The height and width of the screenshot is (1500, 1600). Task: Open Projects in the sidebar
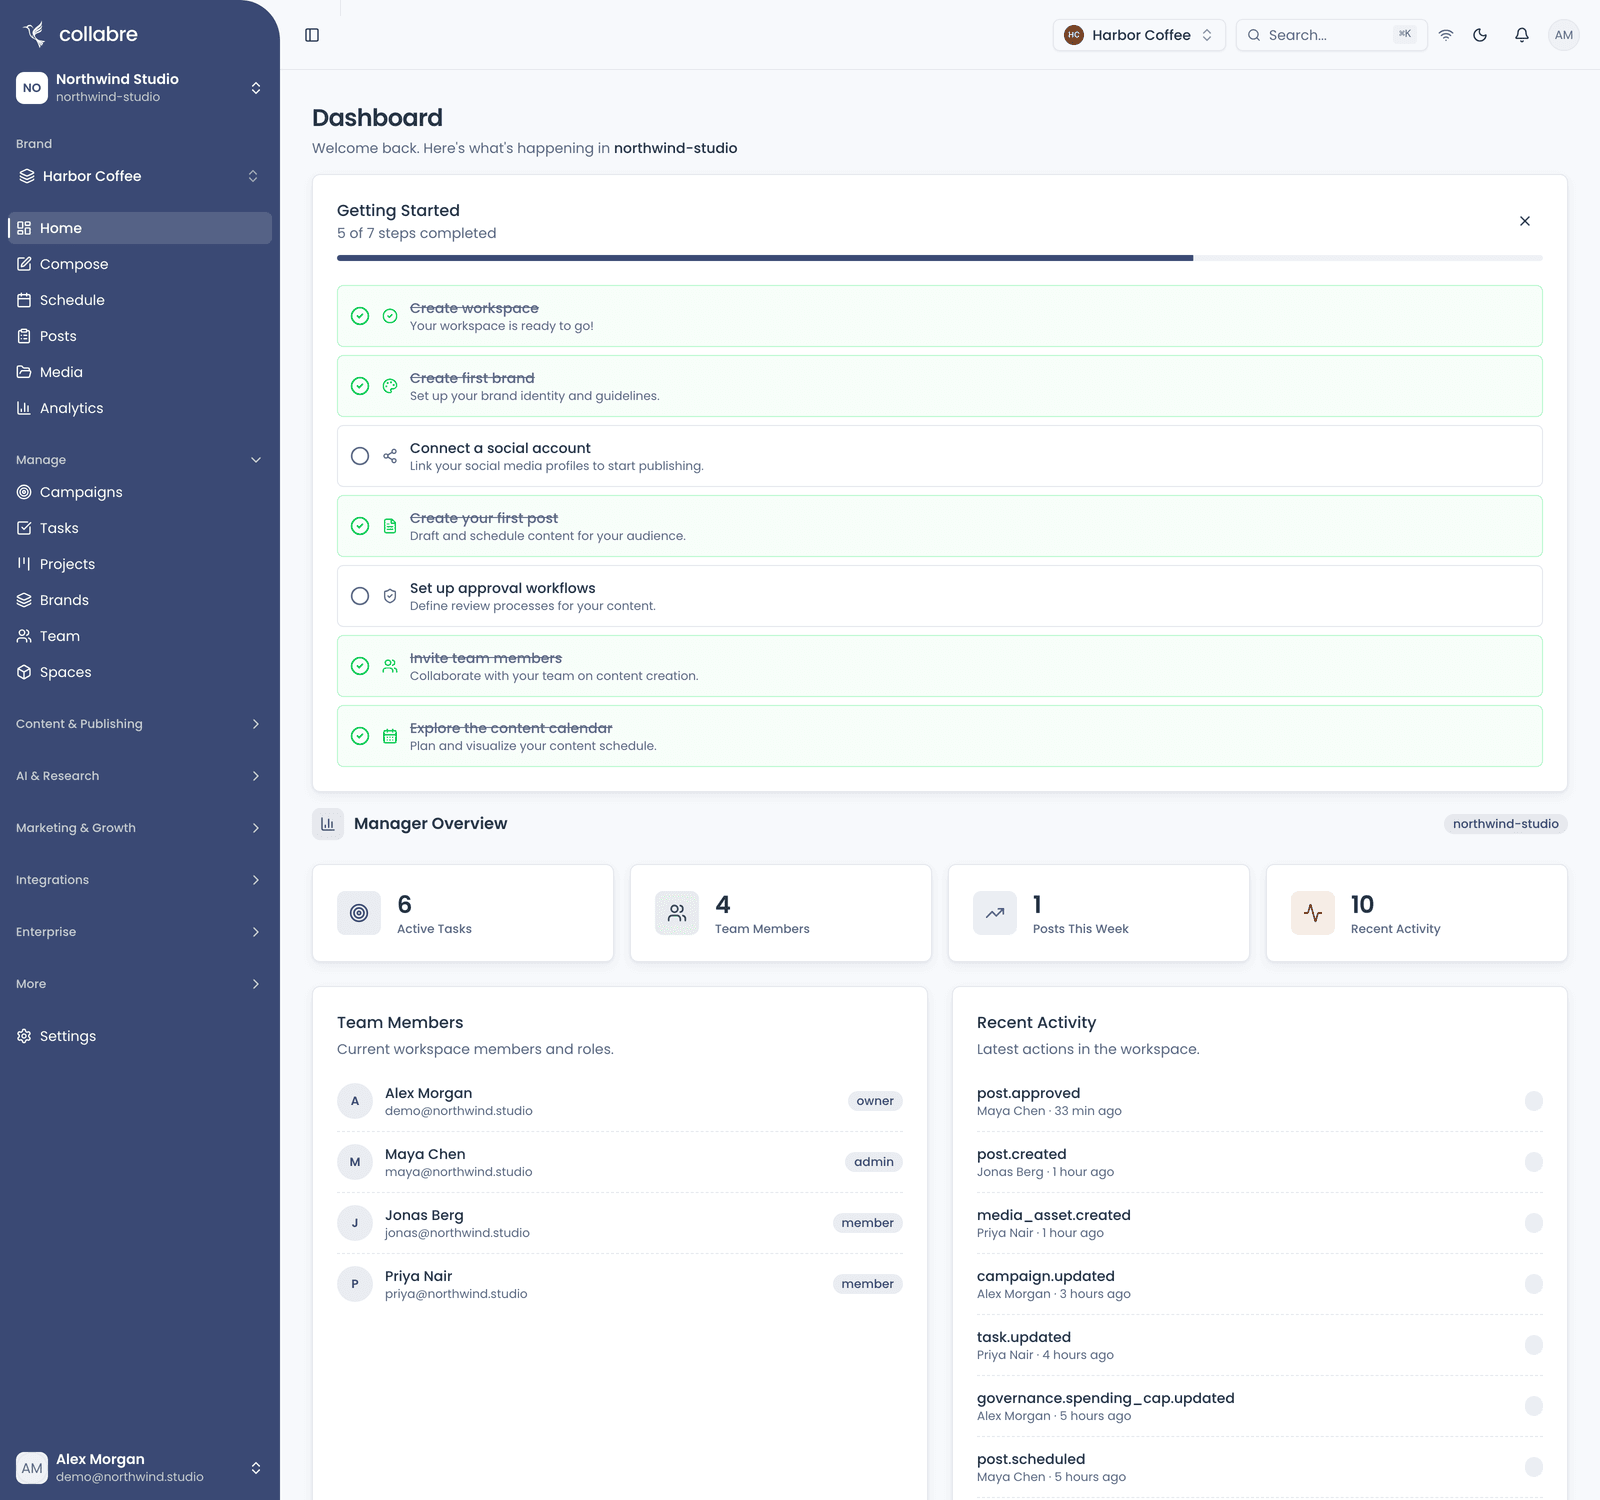(140, 564)
